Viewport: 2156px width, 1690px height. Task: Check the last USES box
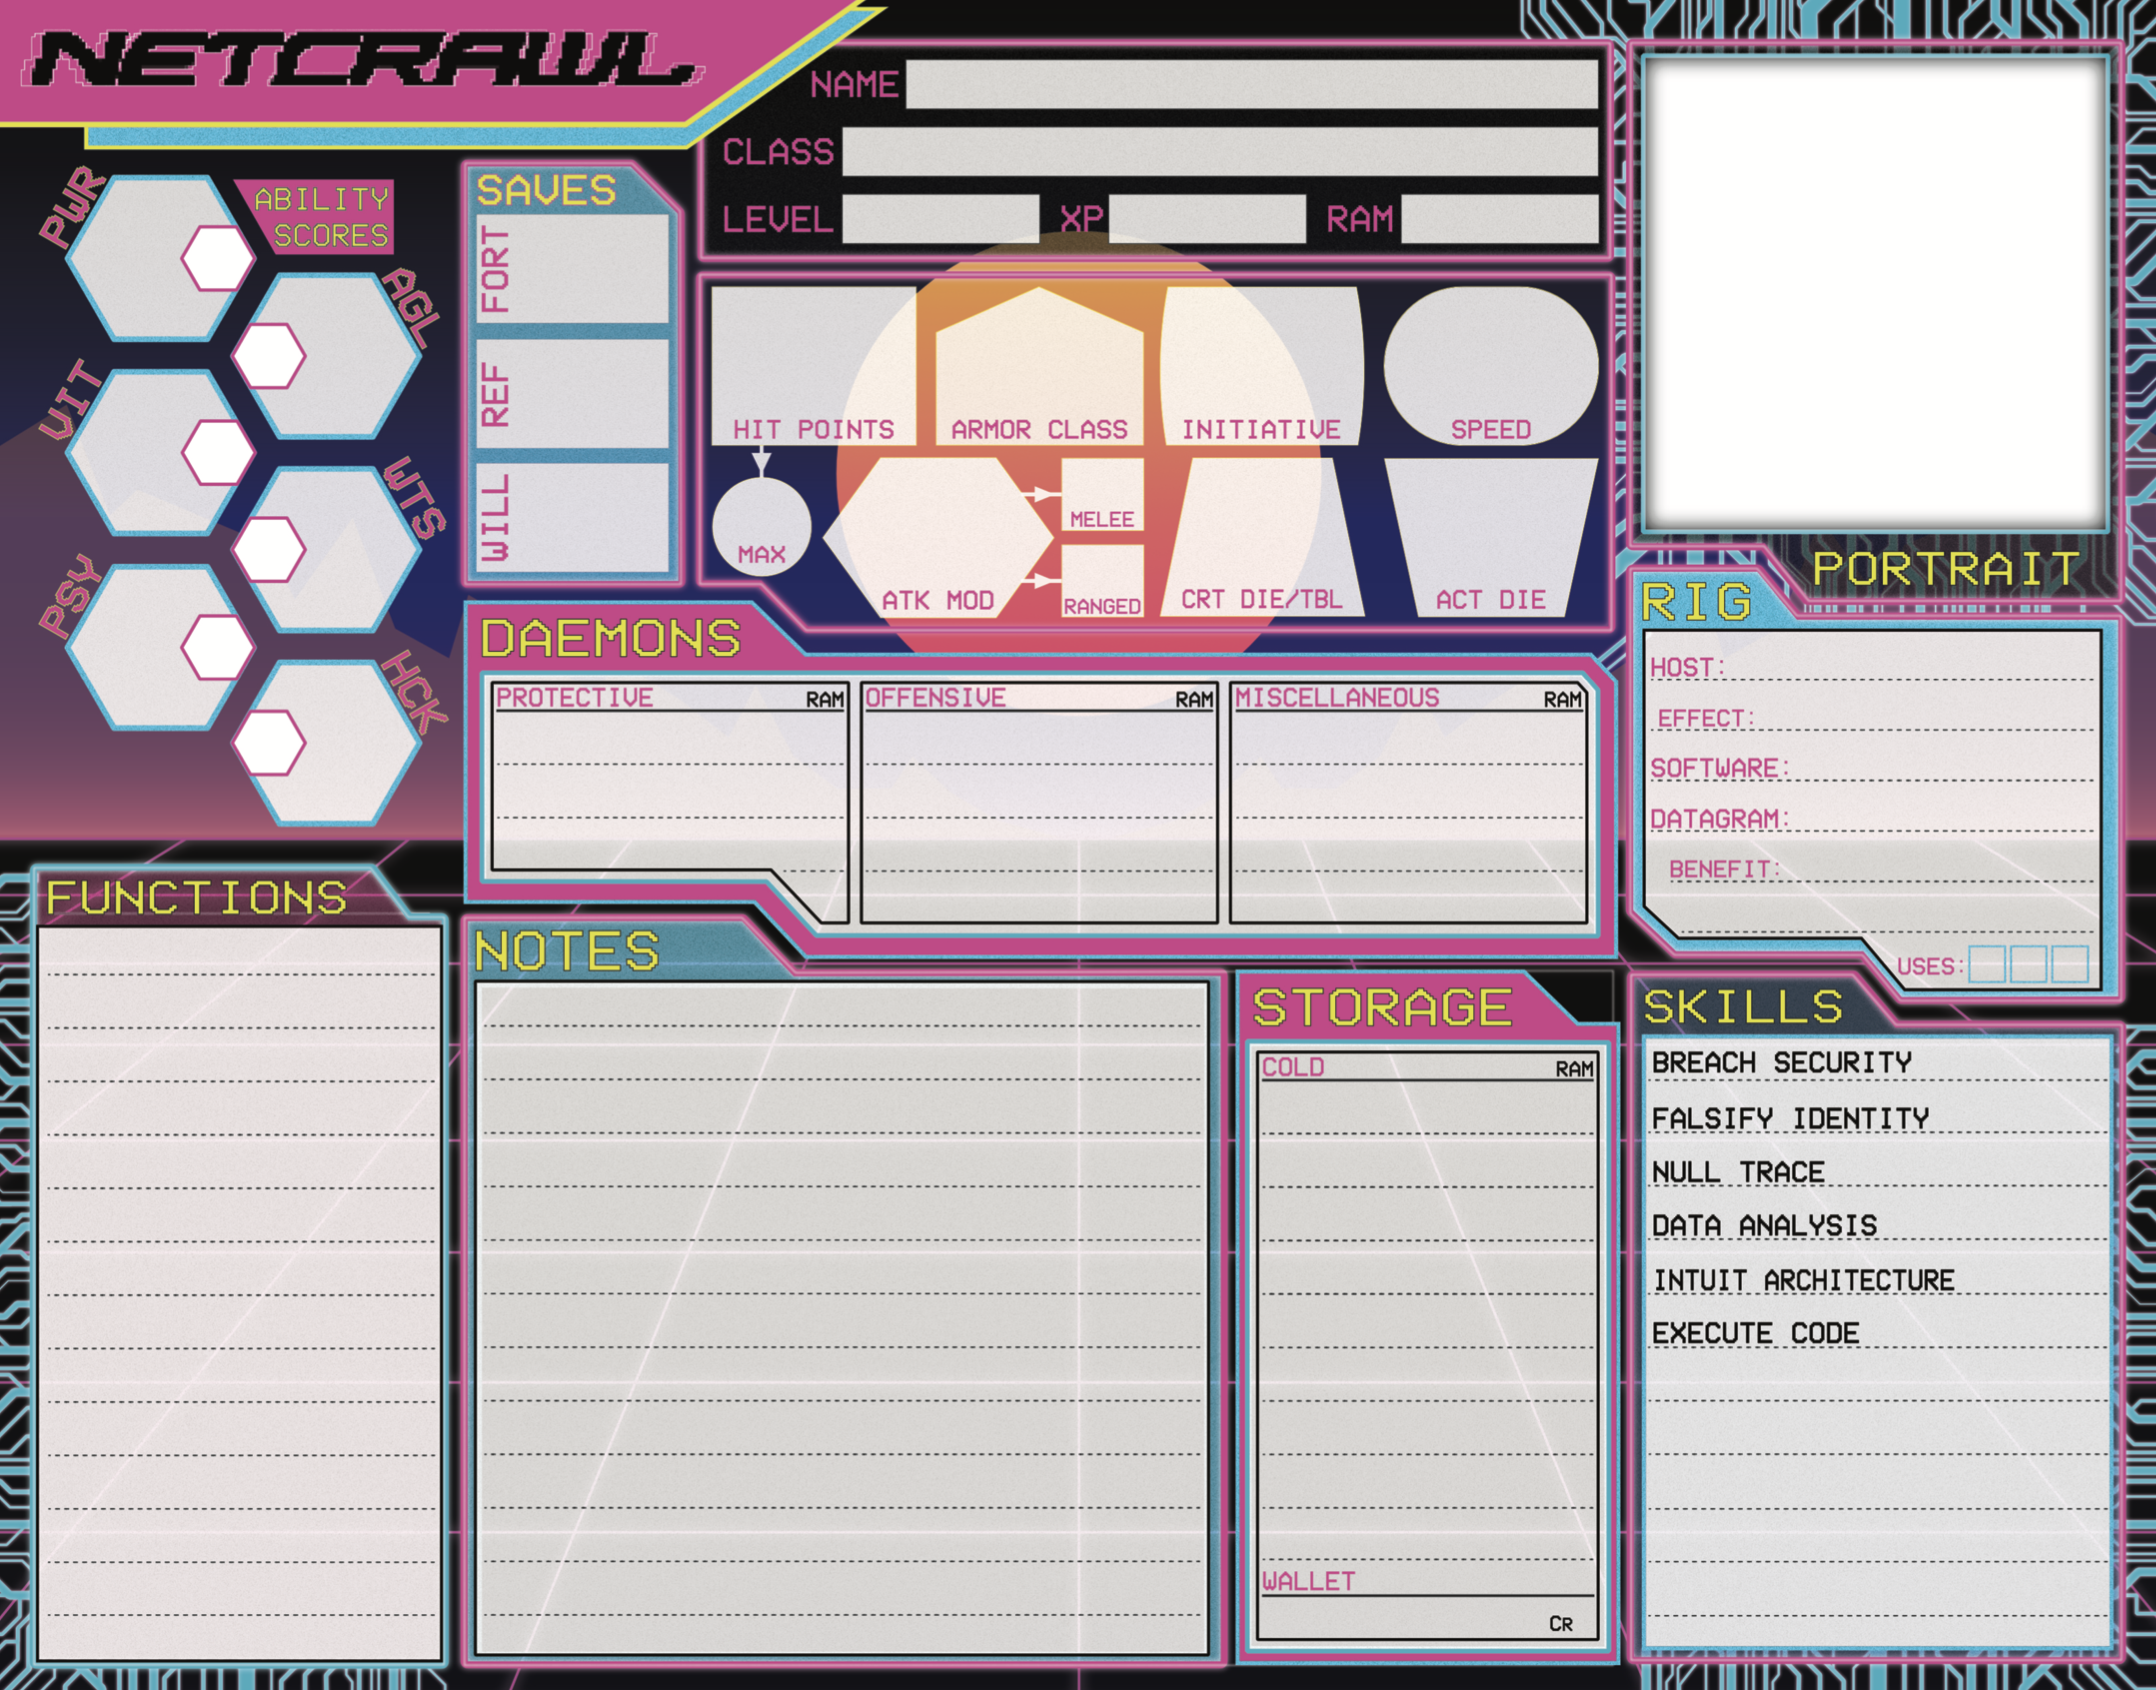[x=2069, y=965]
